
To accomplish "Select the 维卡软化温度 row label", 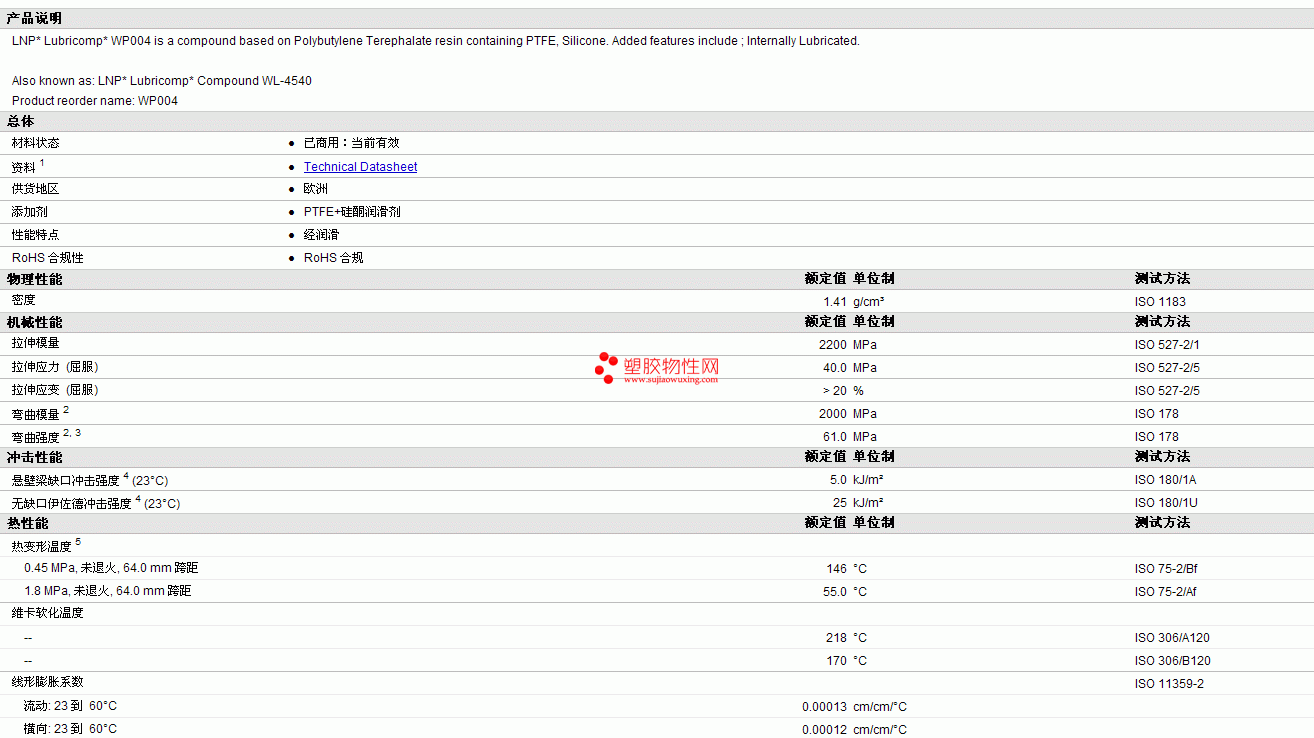I will coord(48,613).
